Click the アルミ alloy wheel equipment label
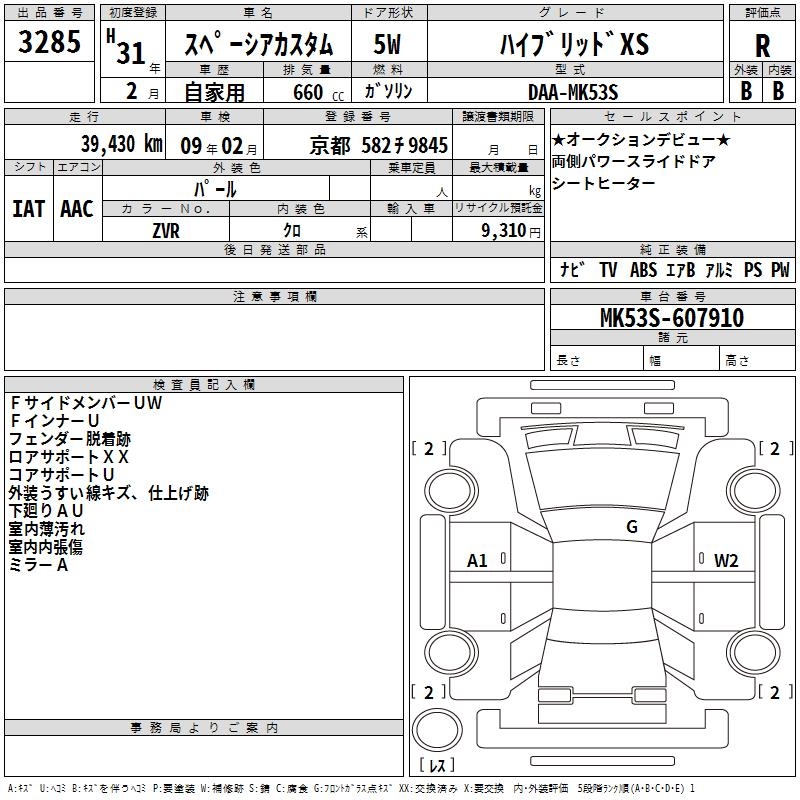 718,269
